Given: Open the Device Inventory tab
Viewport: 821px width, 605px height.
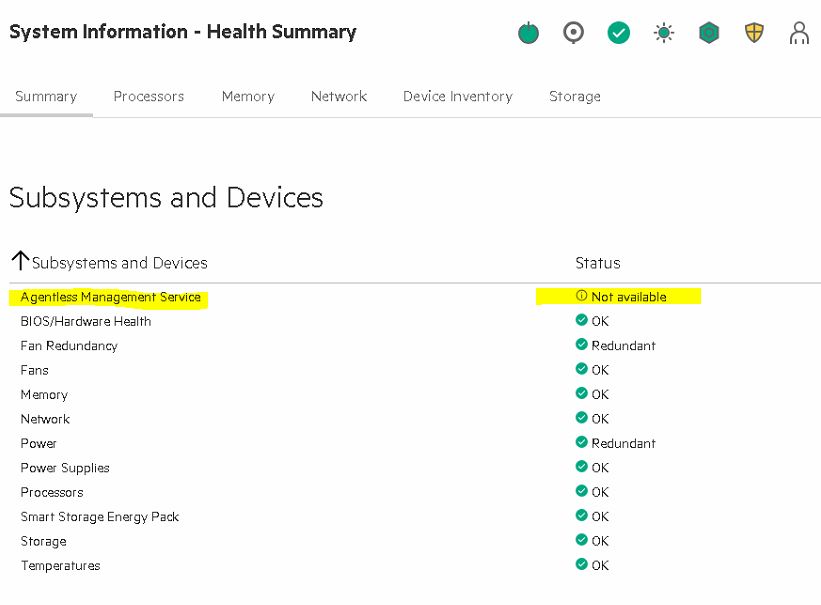Looking at the screenshot, I should [458, 96].
